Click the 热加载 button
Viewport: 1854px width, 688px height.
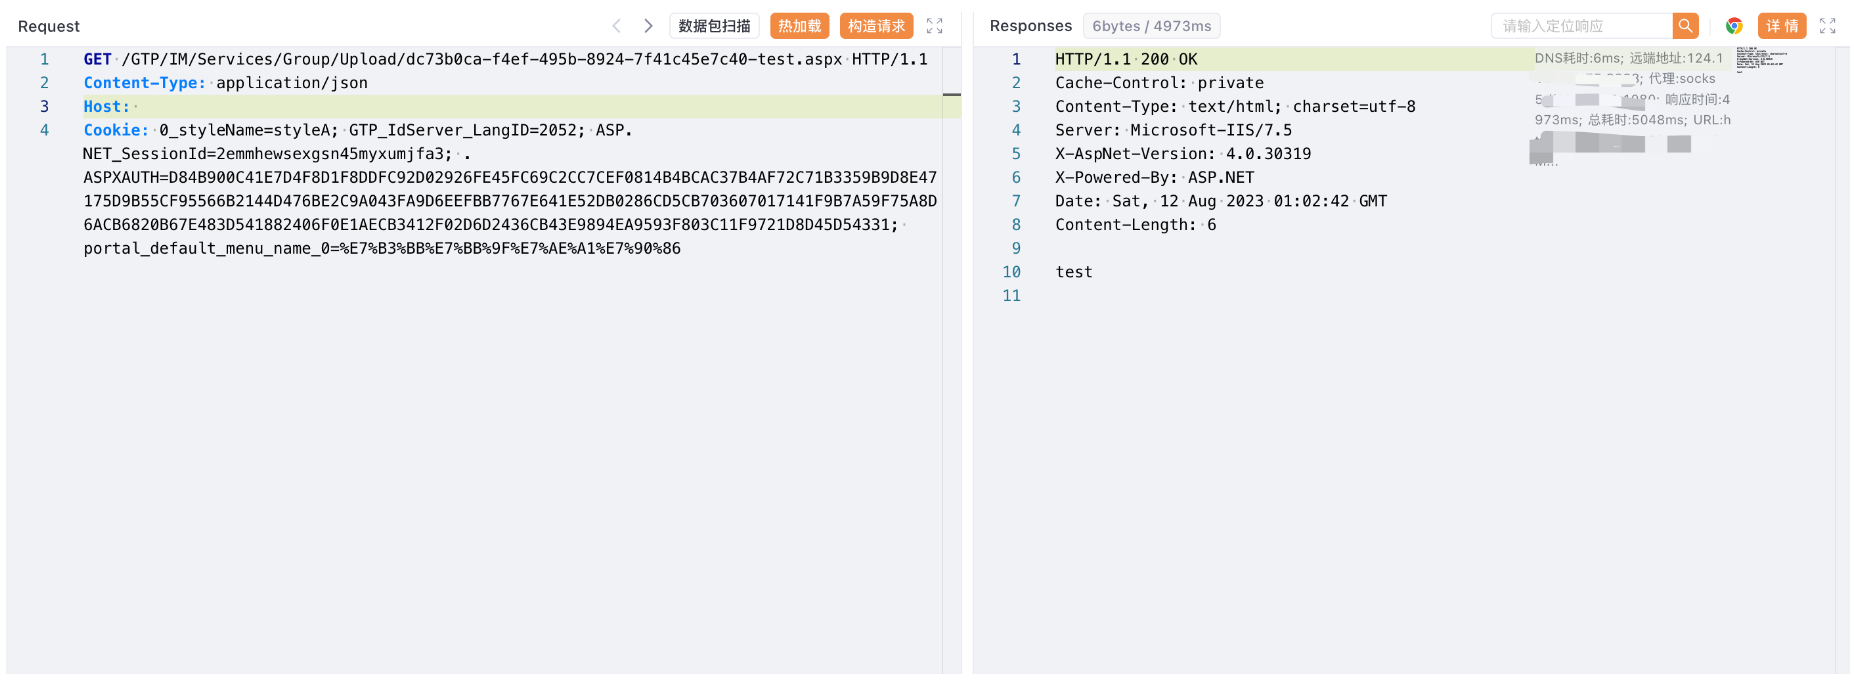pos(799,26)
